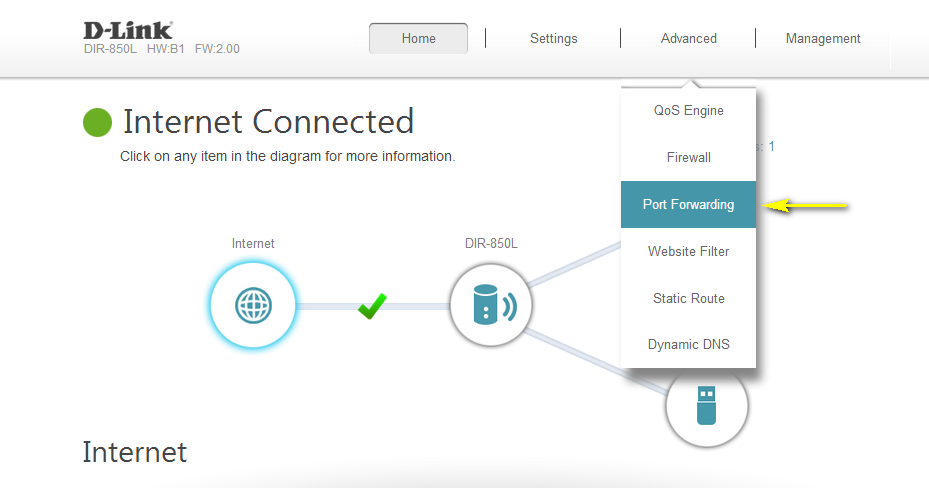Select Dynamic DNS entry

[688, 345]
